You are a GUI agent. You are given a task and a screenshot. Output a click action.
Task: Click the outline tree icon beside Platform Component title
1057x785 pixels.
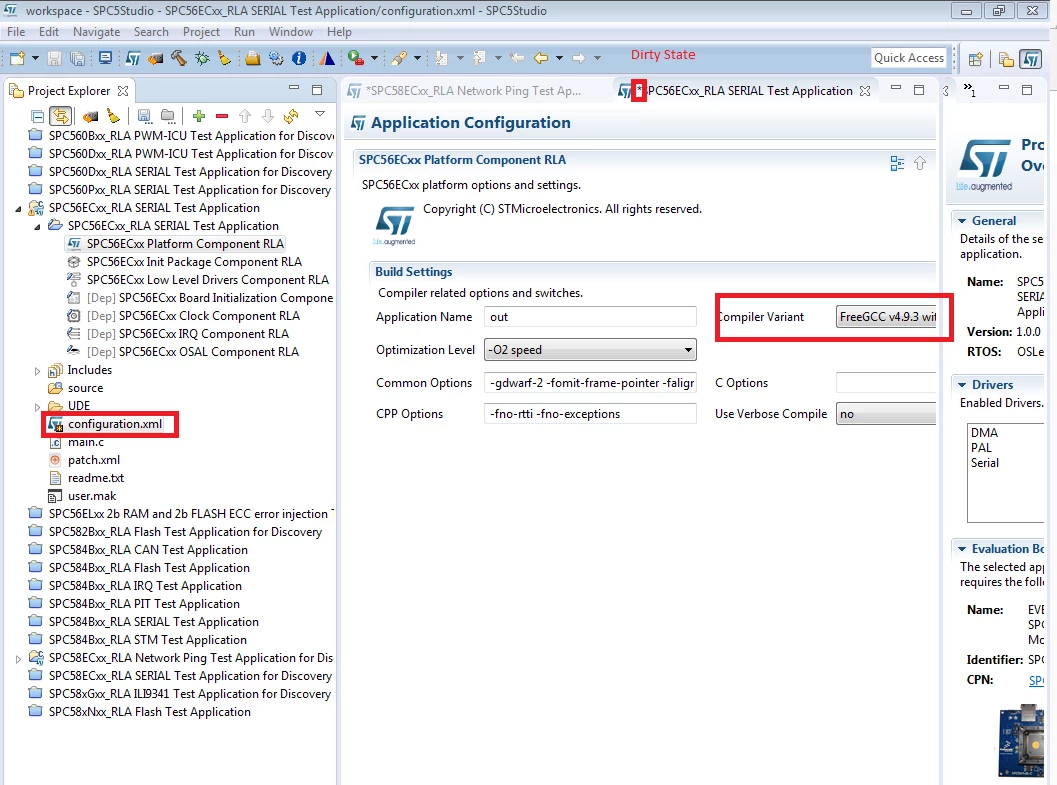pos(897,163)
